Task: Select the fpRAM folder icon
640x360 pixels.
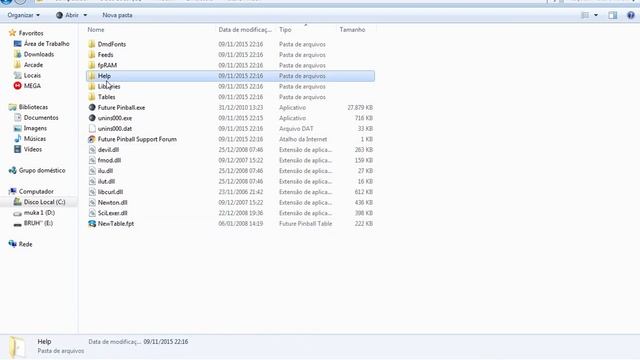Action: pyautogui.click(x=92, y=65)
